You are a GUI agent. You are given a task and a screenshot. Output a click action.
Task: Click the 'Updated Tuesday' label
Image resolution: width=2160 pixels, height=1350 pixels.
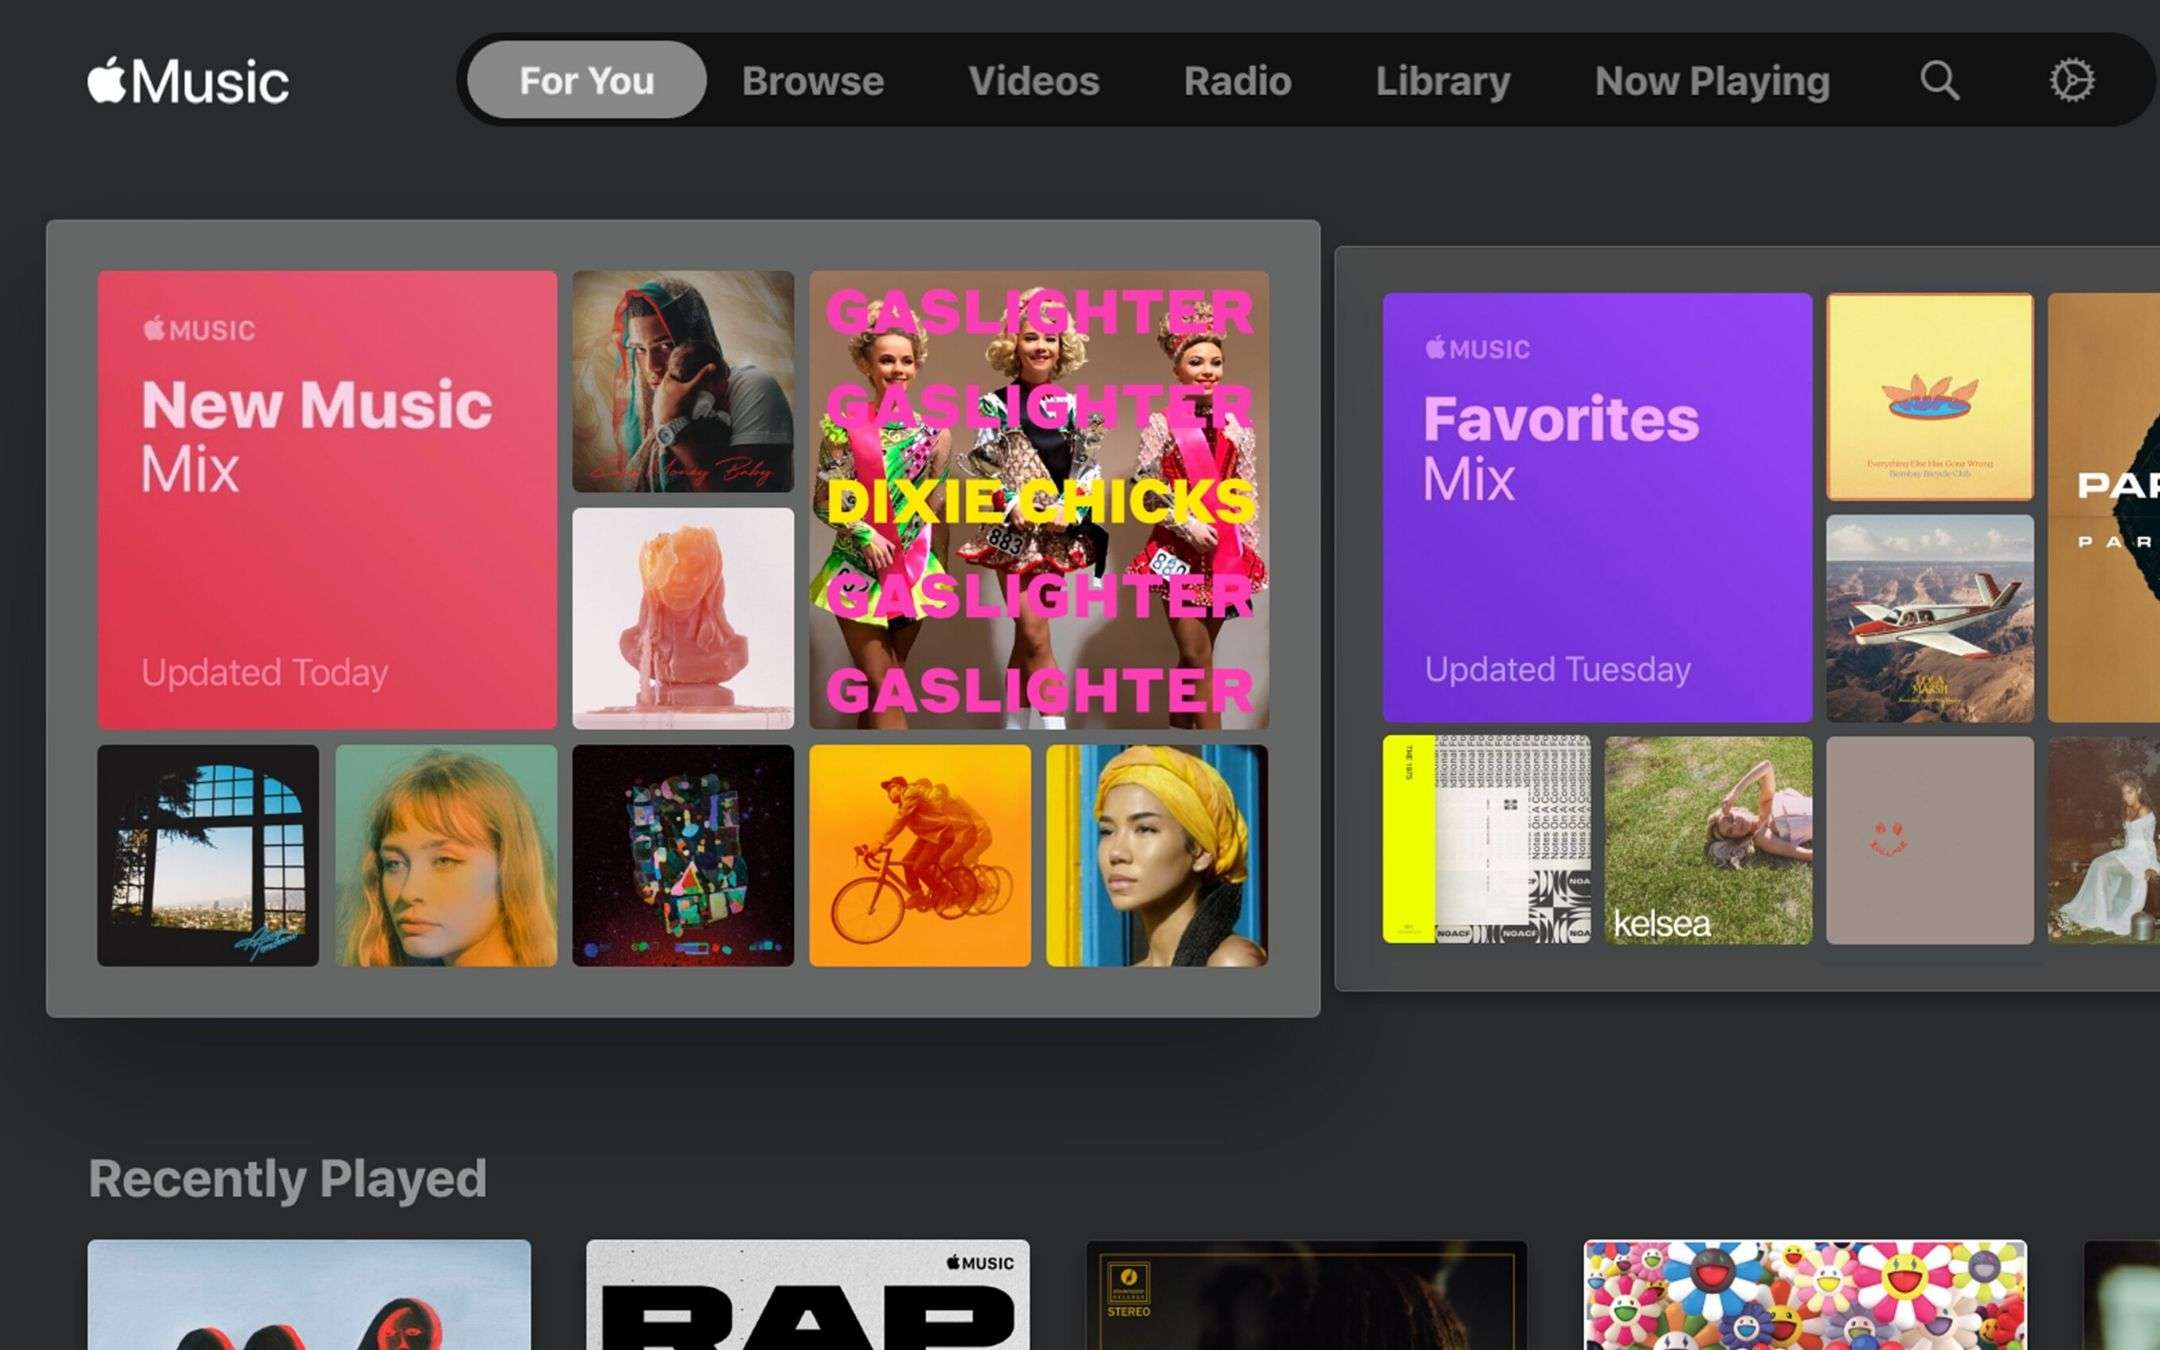click(x=1557, y=668)
